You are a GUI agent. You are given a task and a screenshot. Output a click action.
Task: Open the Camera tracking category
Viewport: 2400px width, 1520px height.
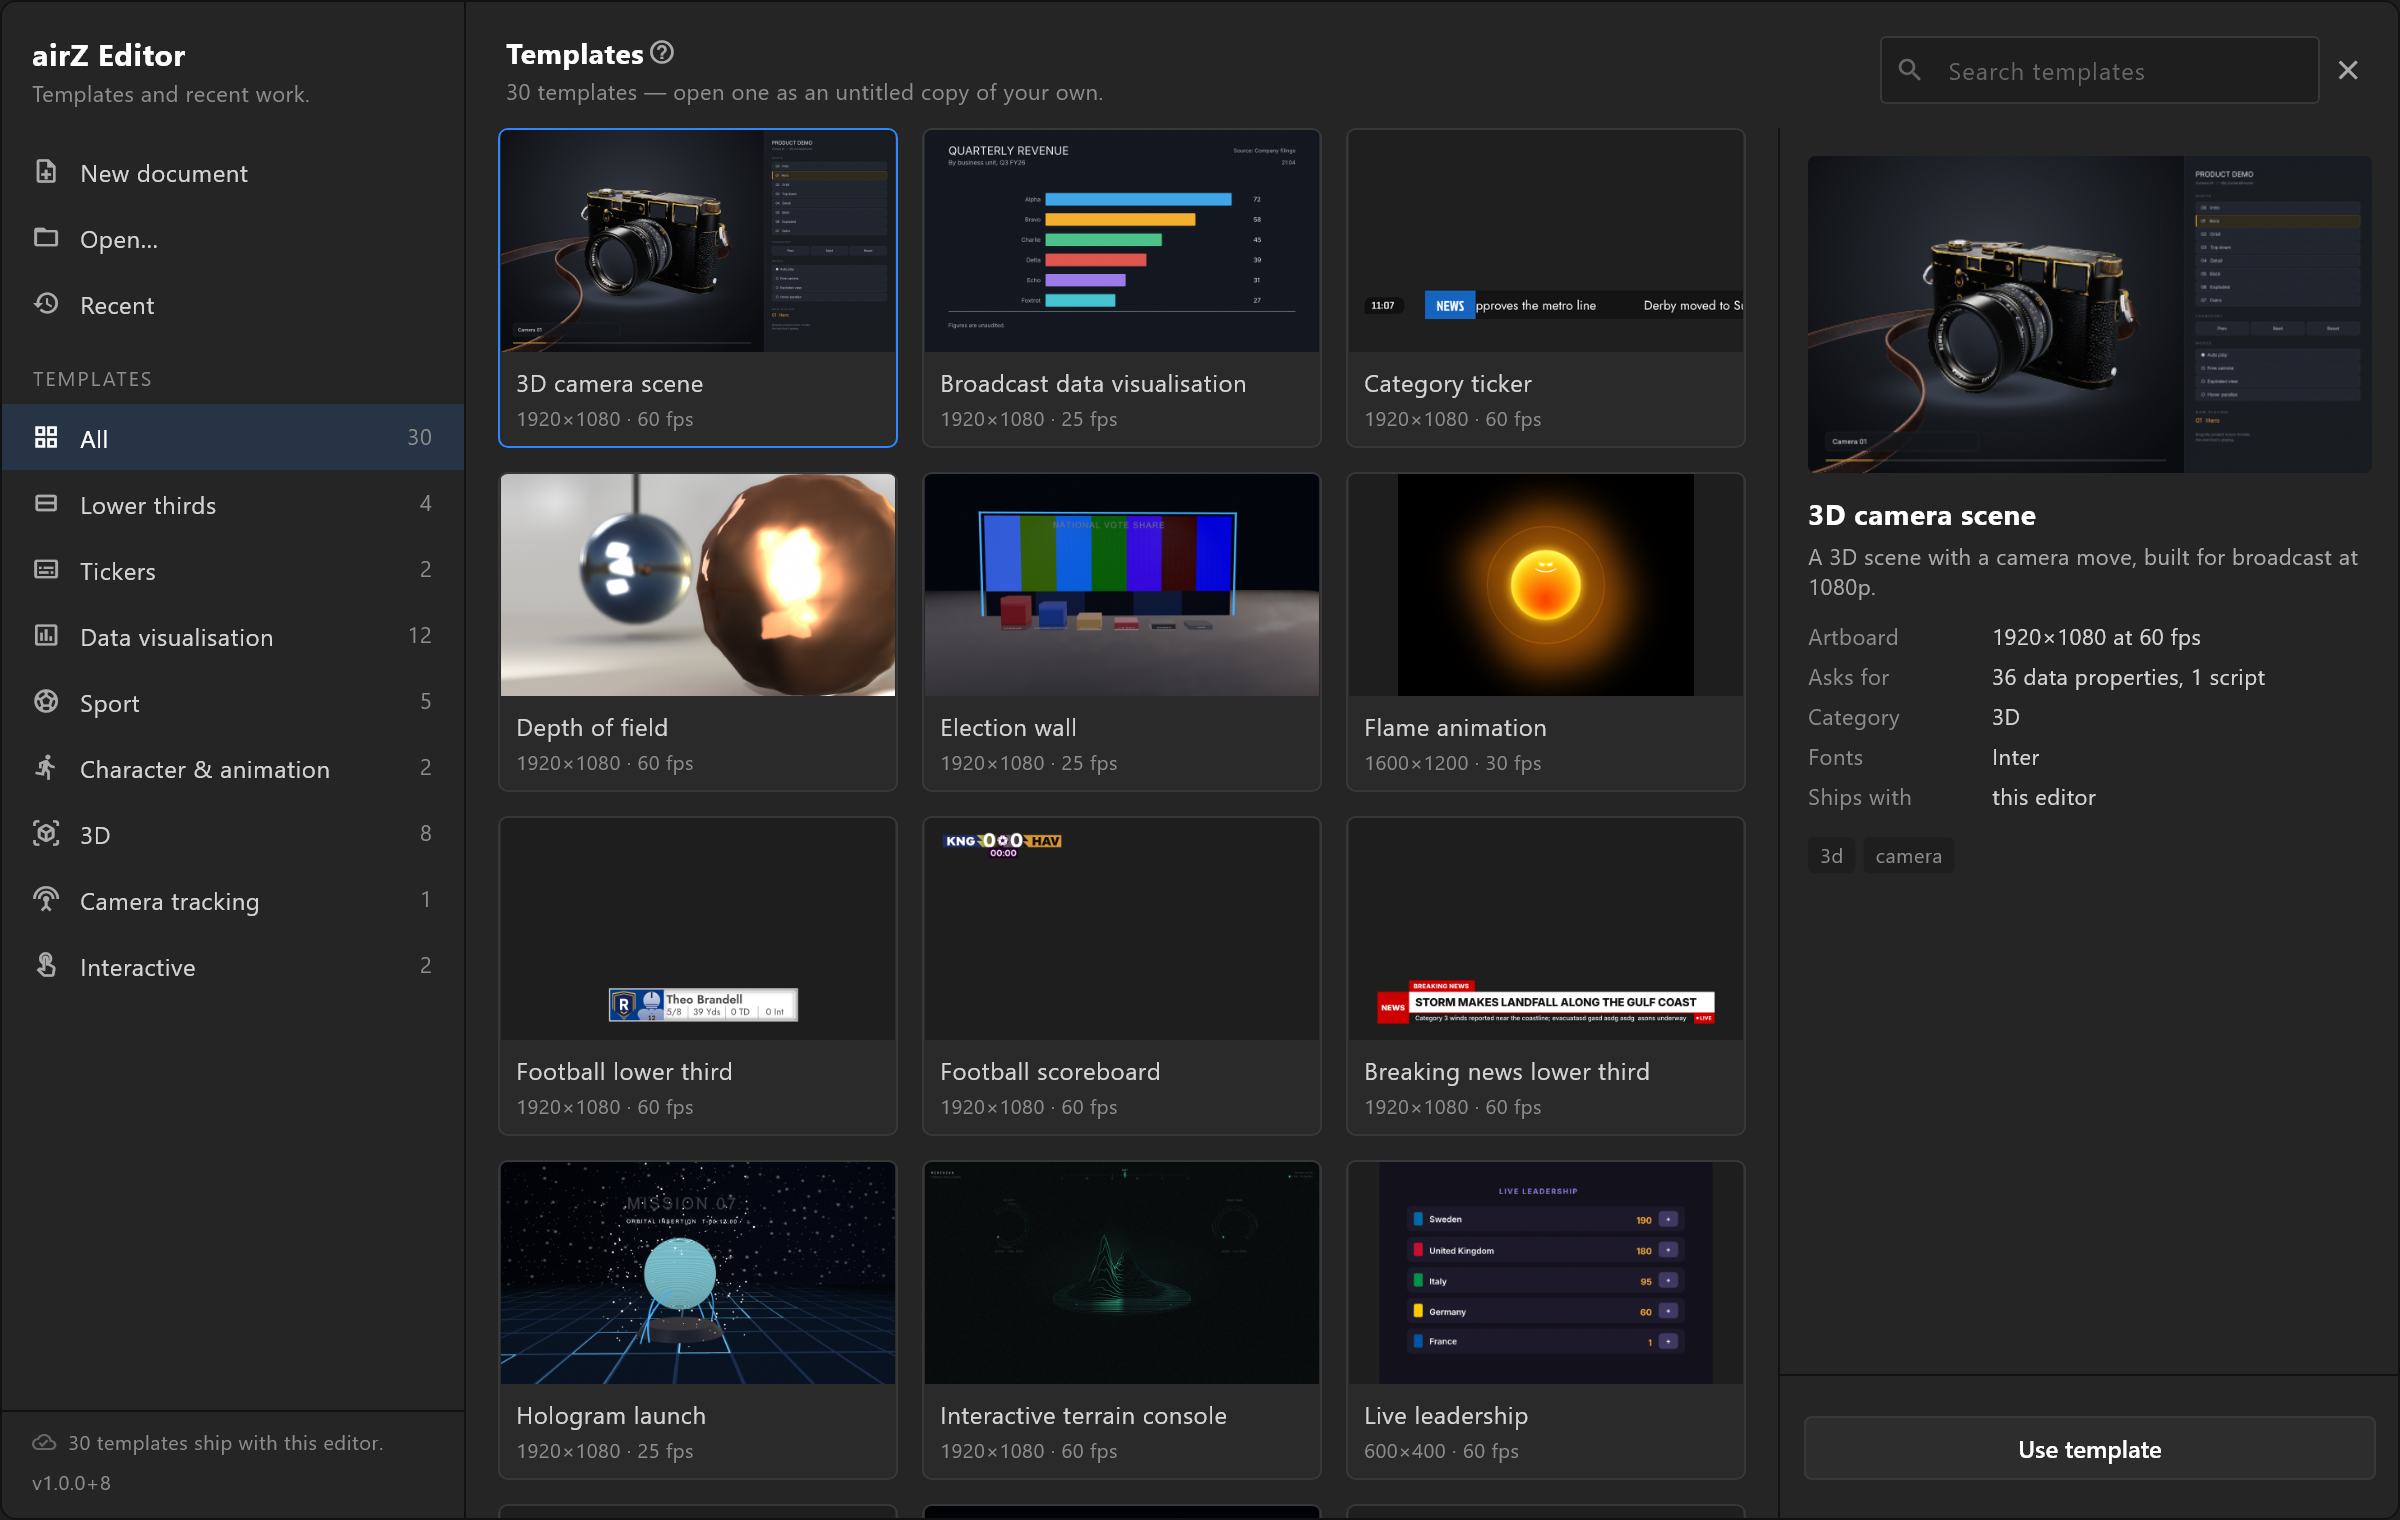point(234,900)
